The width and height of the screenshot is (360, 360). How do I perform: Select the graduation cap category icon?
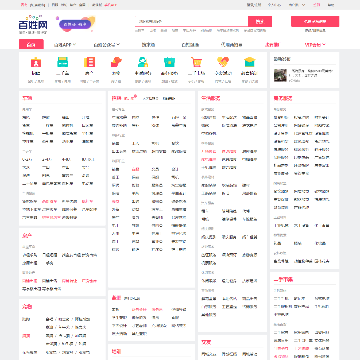pyautogui.click(x=250, y=62)
